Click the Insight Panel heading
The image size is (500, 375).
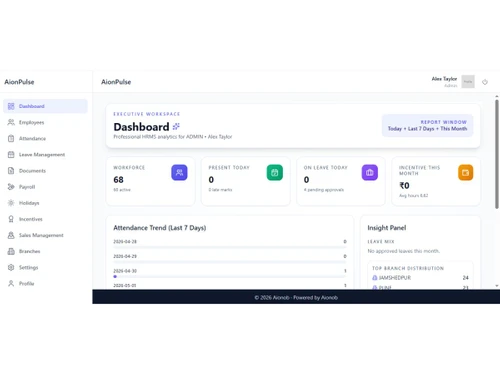pyautogui.click(x=387, y=228)
